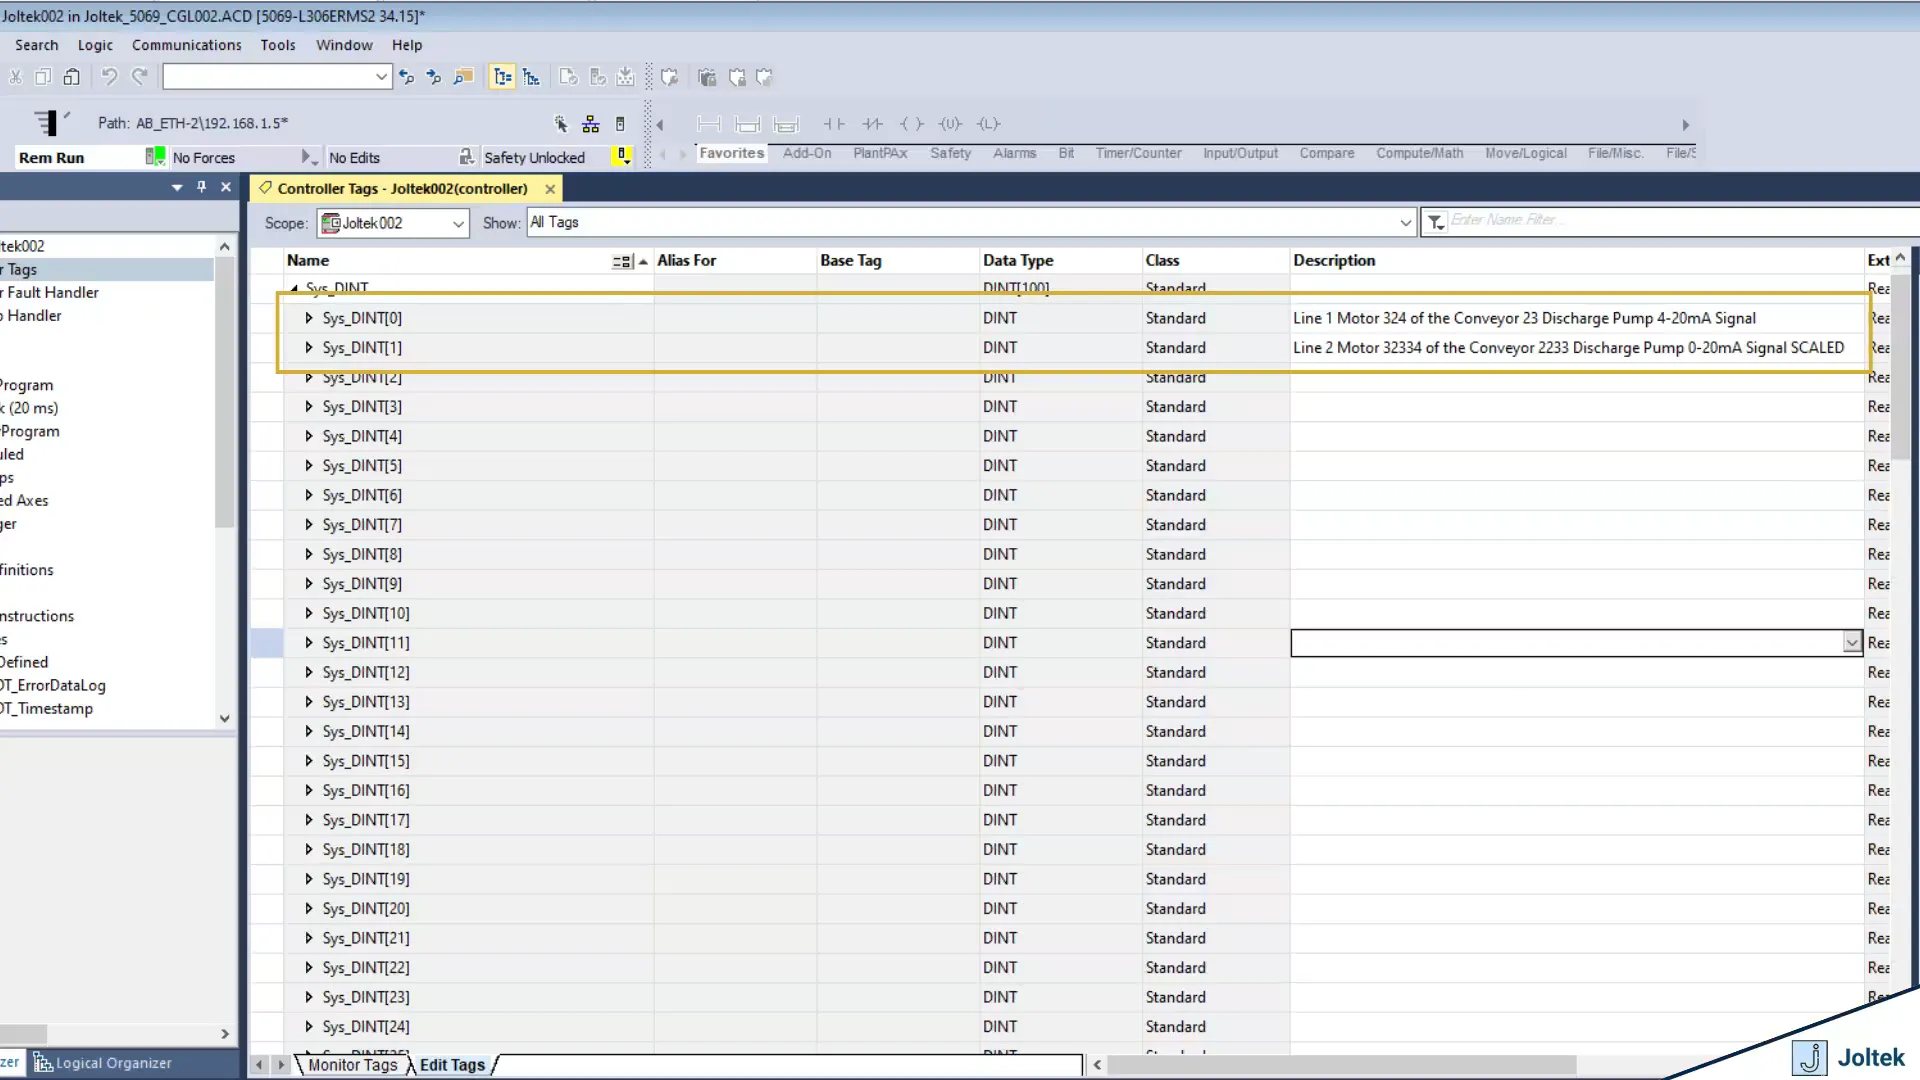Expand the Sys_DINT[0] tag

pyautogui.click(x=309, y=318)
